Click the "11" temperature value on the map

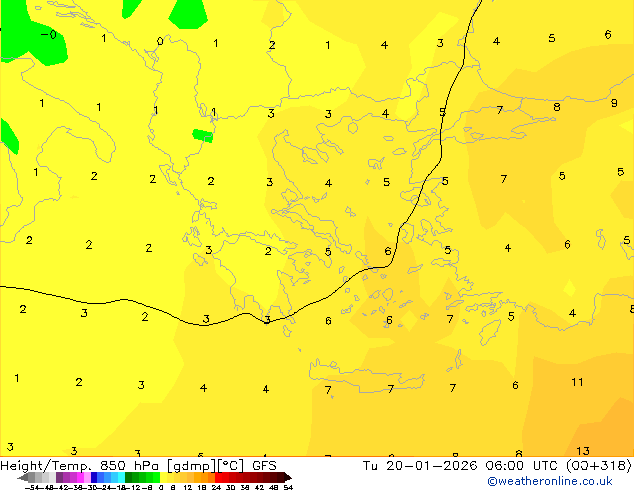click(x=577, y=382)
